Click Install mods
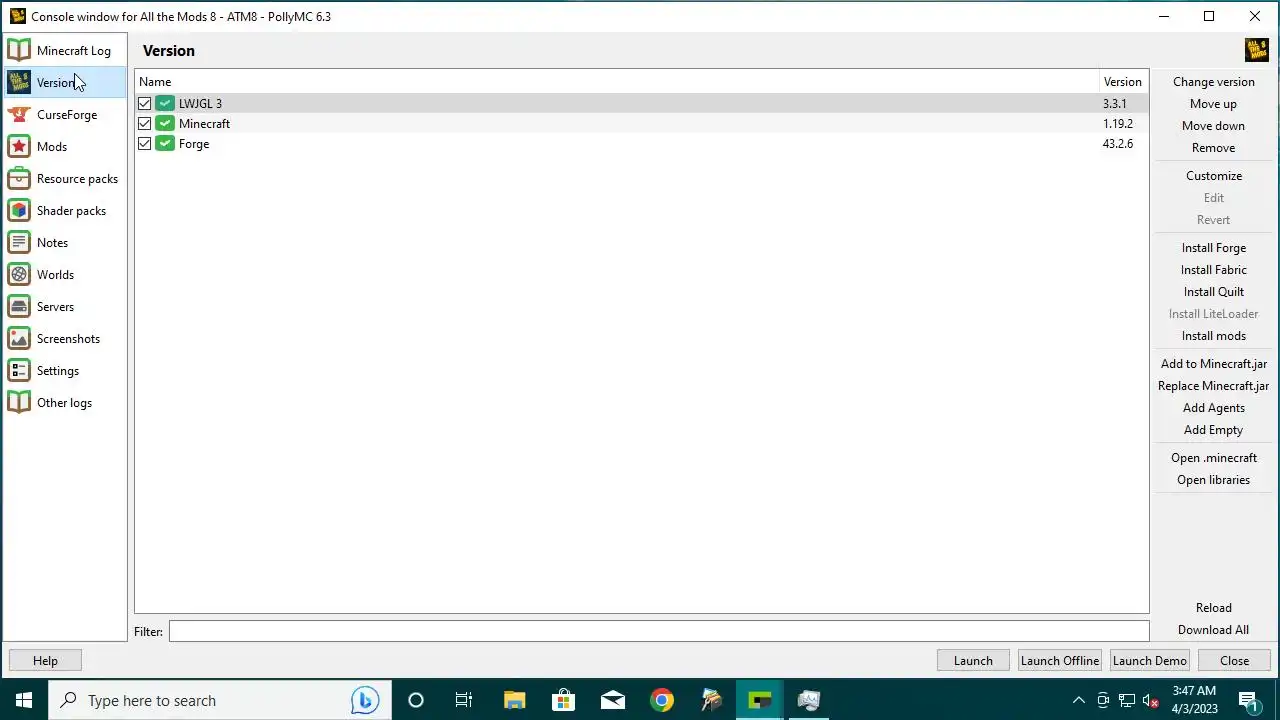 point(1213,336)
